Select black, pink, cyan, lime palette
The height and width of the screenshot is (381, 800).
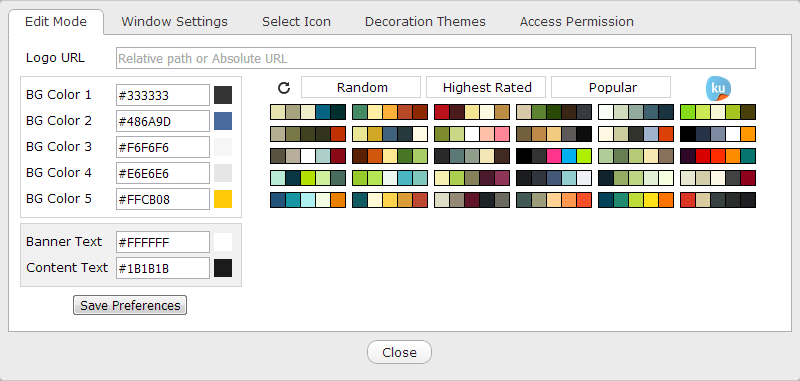[554, 156]
